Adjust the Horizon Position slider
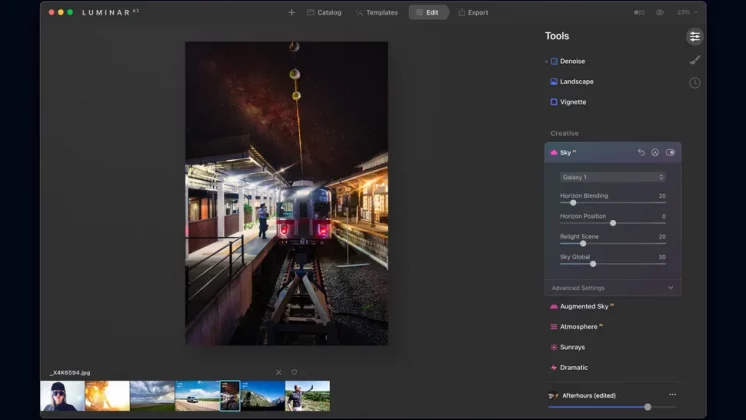This screenshot has width=746, height=420. [613, 223]
